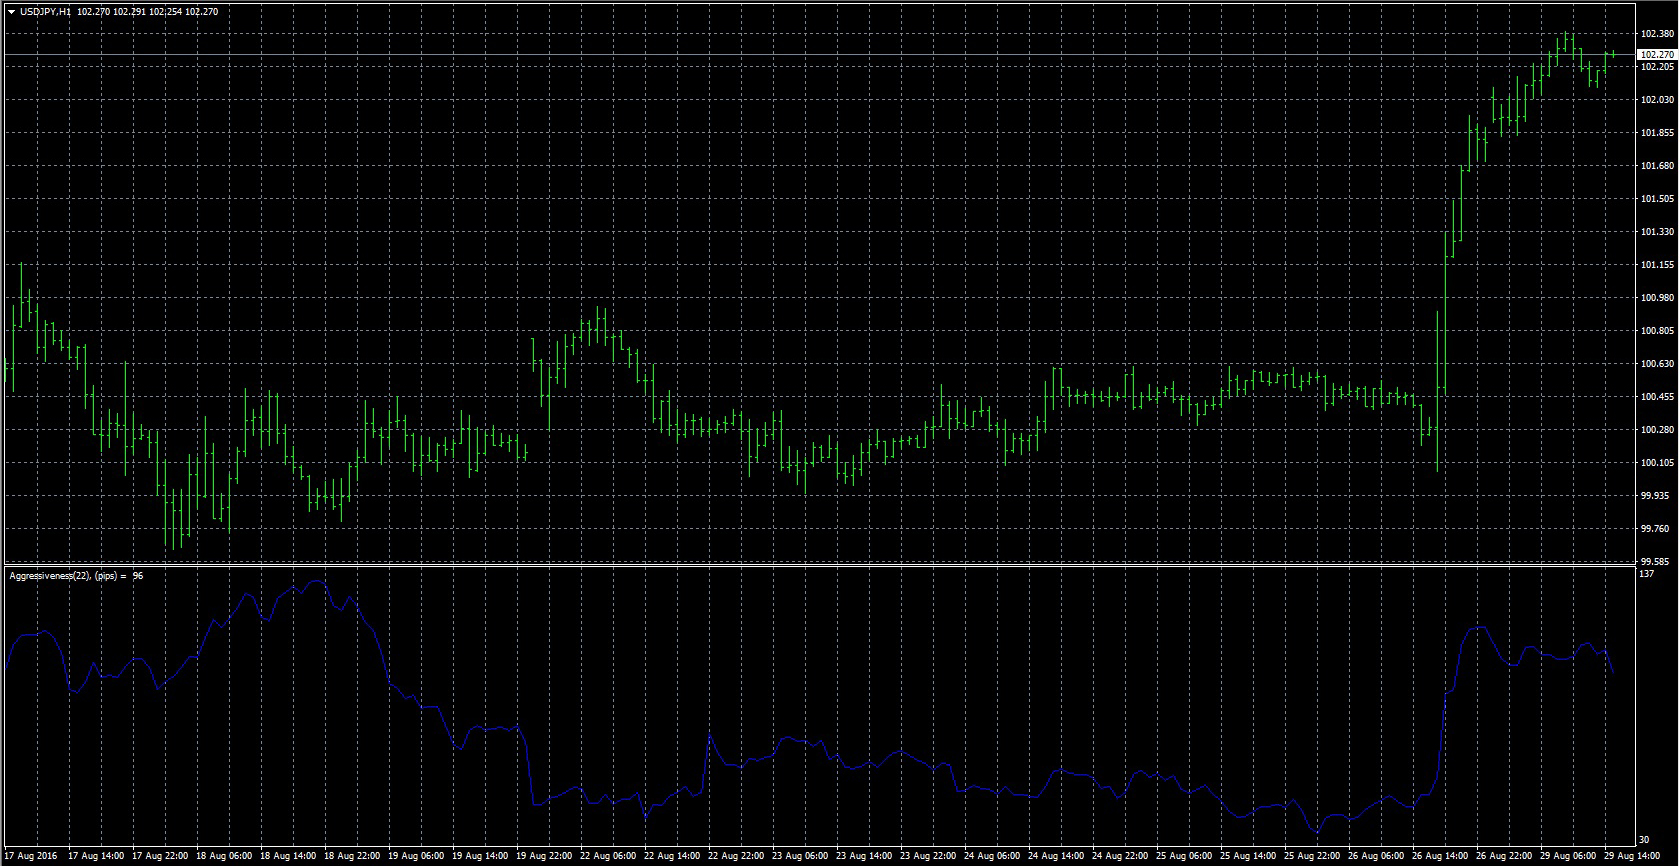Image resolution: width=1680 pixels, height=866 pixels.
Task: Click the 22 Aug 06:00 time label
Action: (608, 857)
